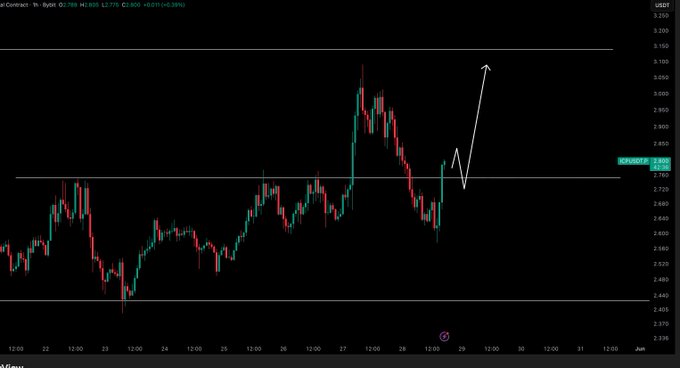
Task: Click the Low value L2.775
Action: coord(110,5)
